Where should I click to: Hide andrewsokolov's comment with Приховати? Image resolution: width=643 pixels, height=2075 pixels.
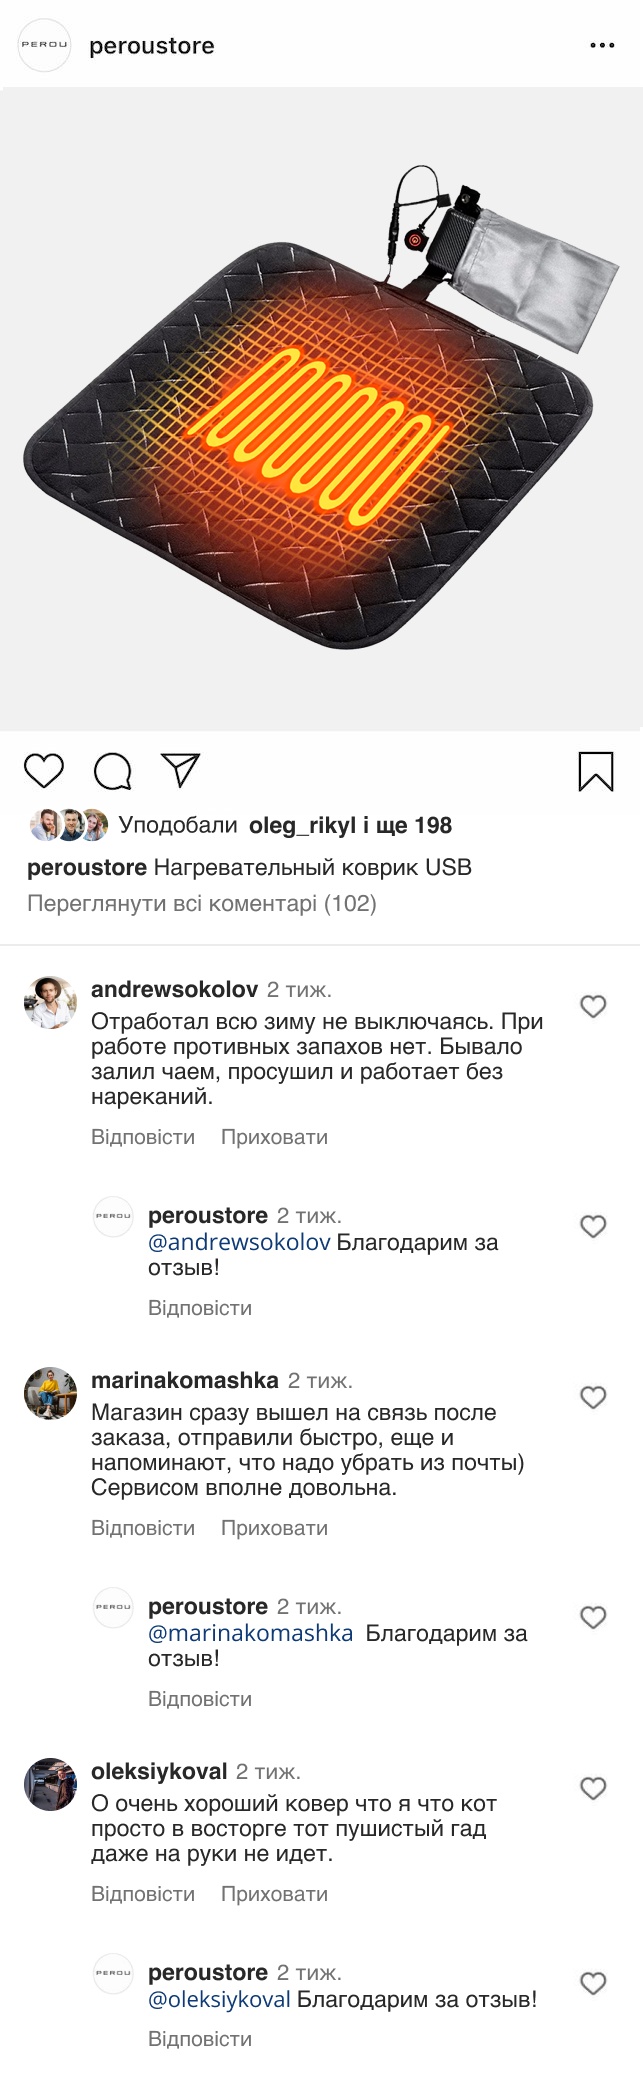274,1137
